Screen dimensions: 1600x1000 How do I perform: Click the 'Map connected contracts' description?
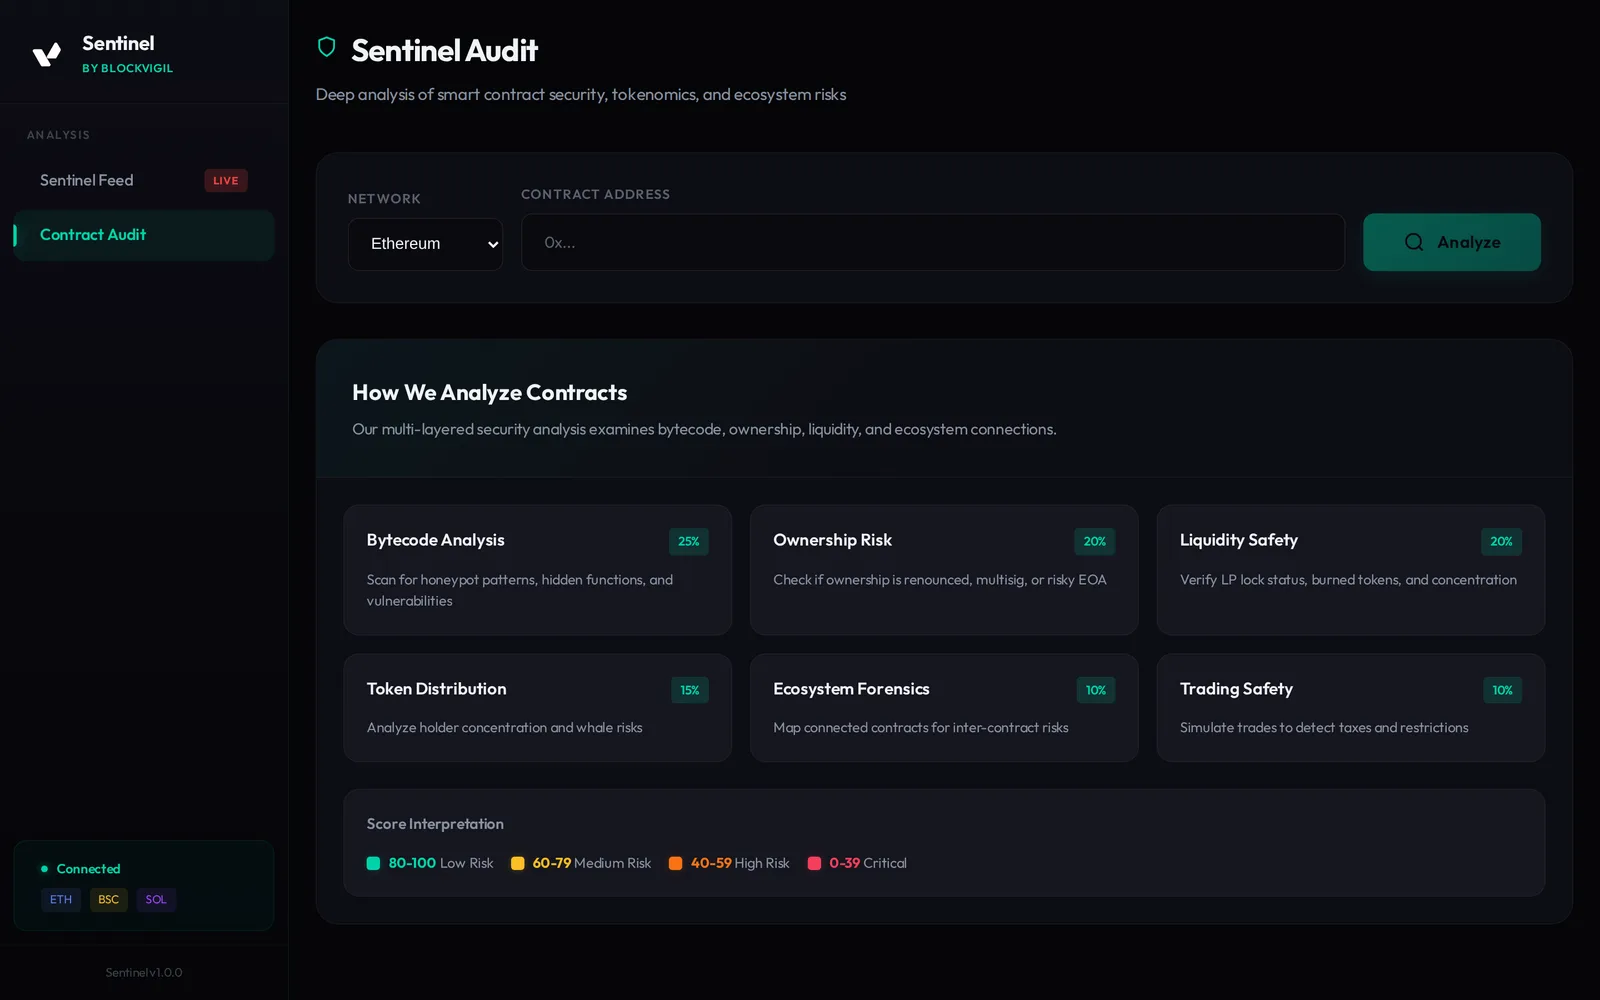[x=921, y=728]
